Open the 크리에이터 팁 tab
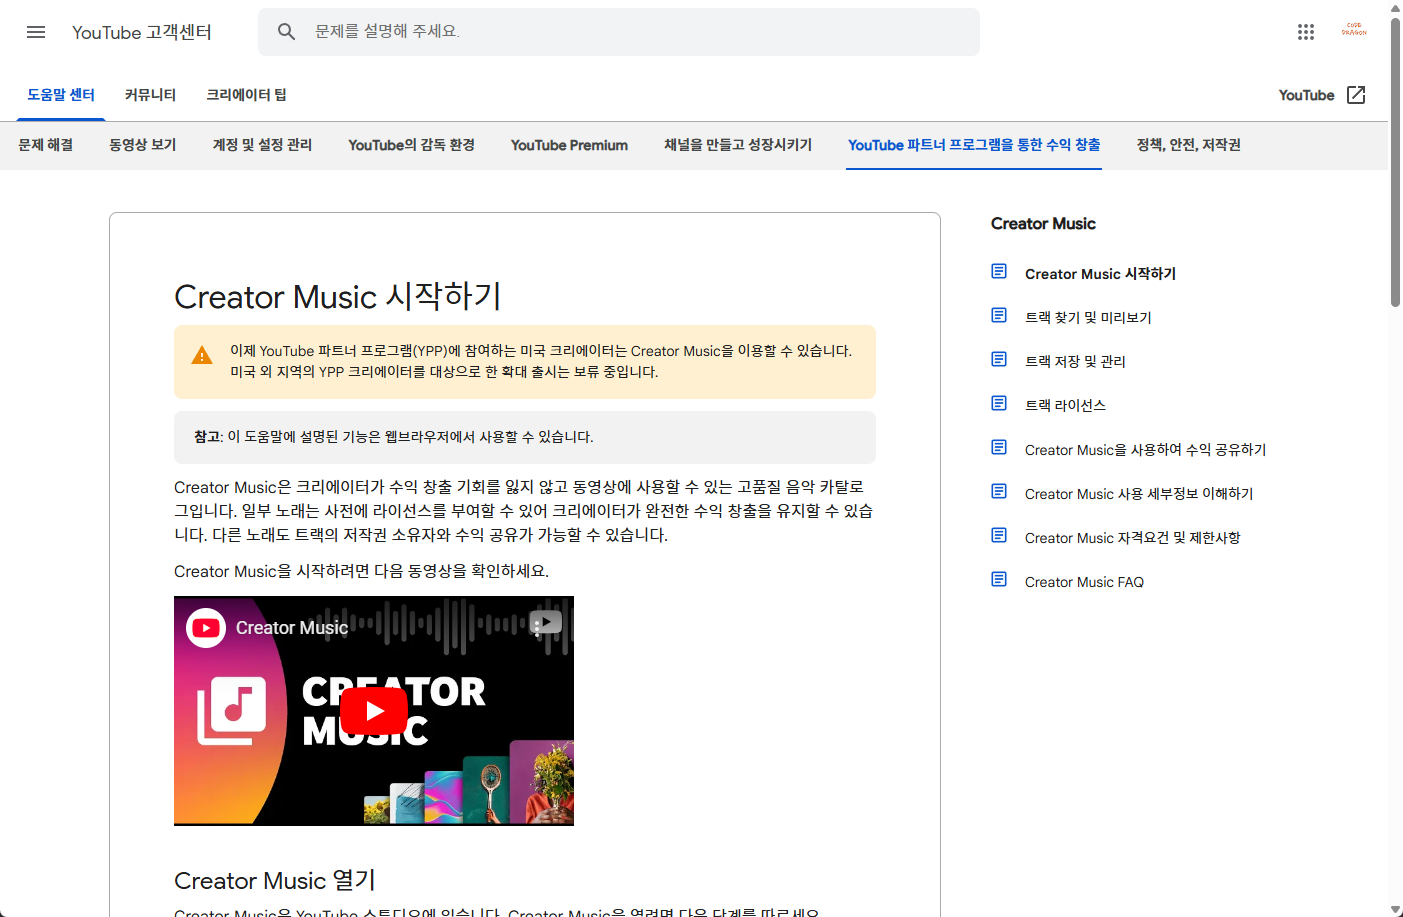 [x=246, y=95]
